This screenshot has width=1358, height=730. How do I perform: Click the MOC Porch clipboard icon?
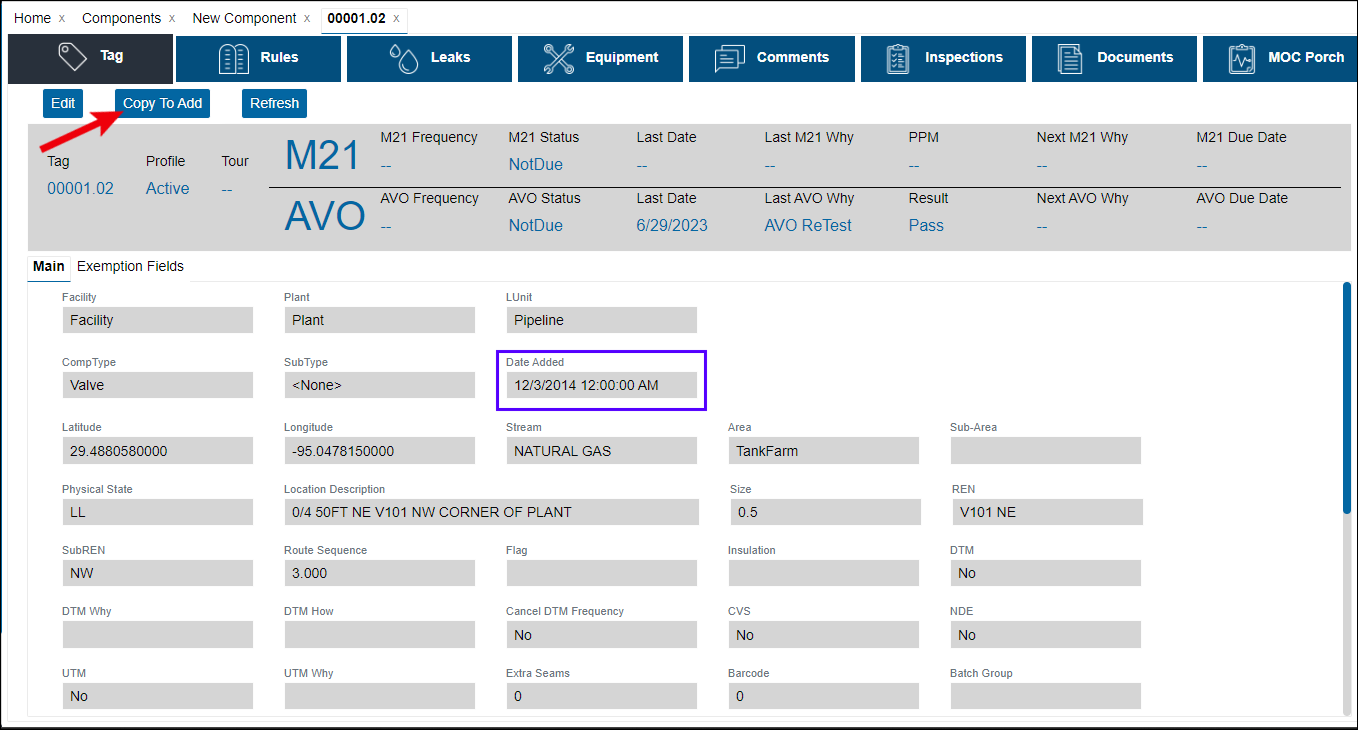(1242, 58)
